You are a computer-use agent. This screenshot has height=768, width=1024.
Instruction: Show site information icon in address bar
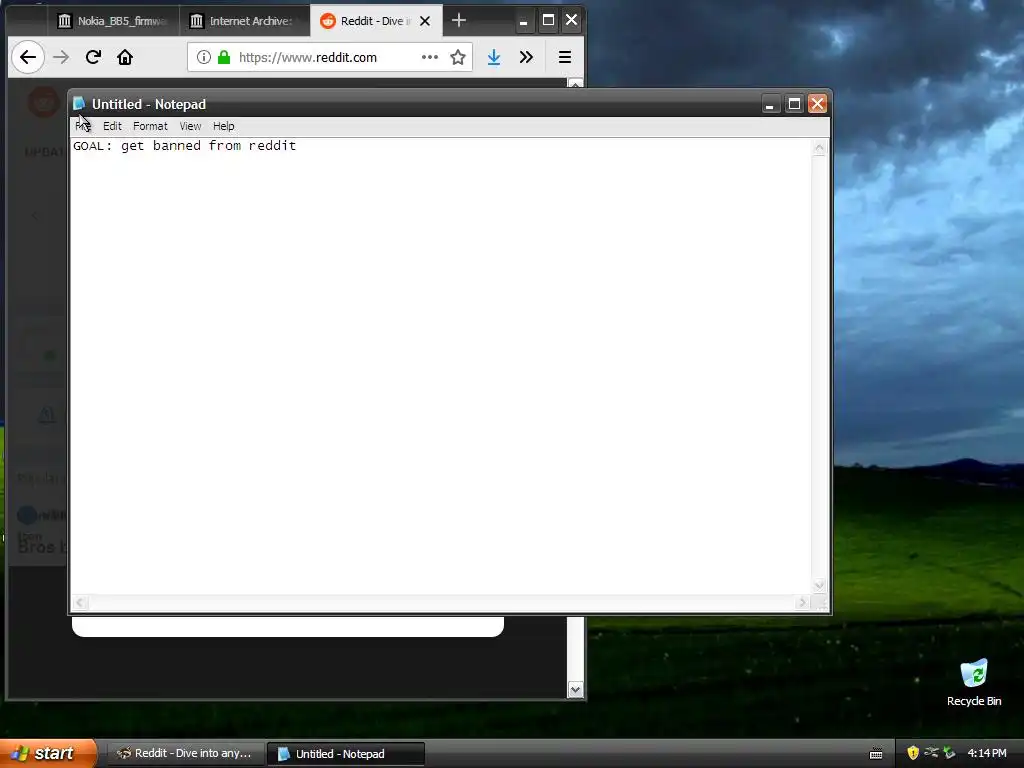[204, 57]
